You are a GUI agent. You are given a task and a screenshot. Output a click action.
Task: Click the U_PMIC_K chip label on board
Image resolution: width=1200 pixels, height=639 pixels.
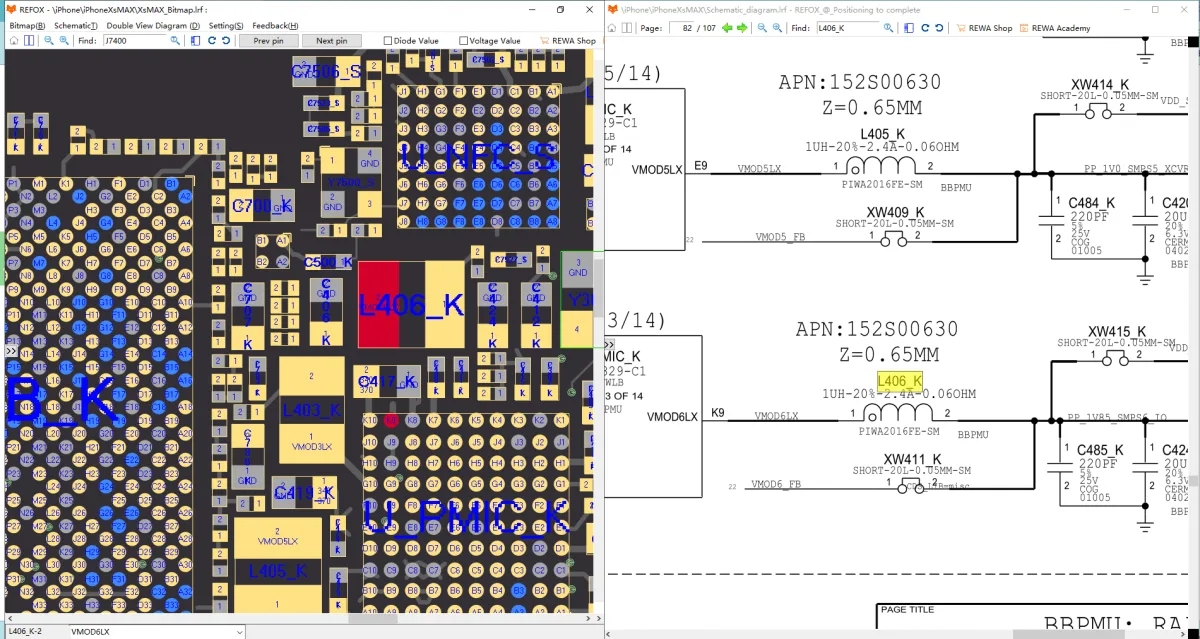465,520
